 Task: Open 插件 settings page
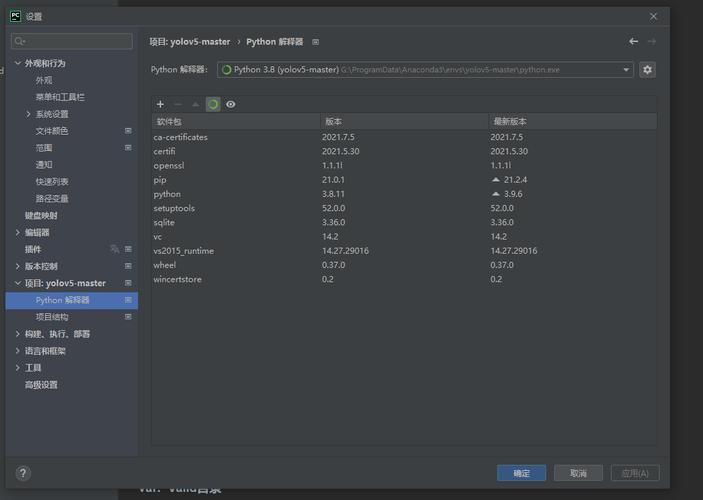pyautogui.click(x=33, y=249)
